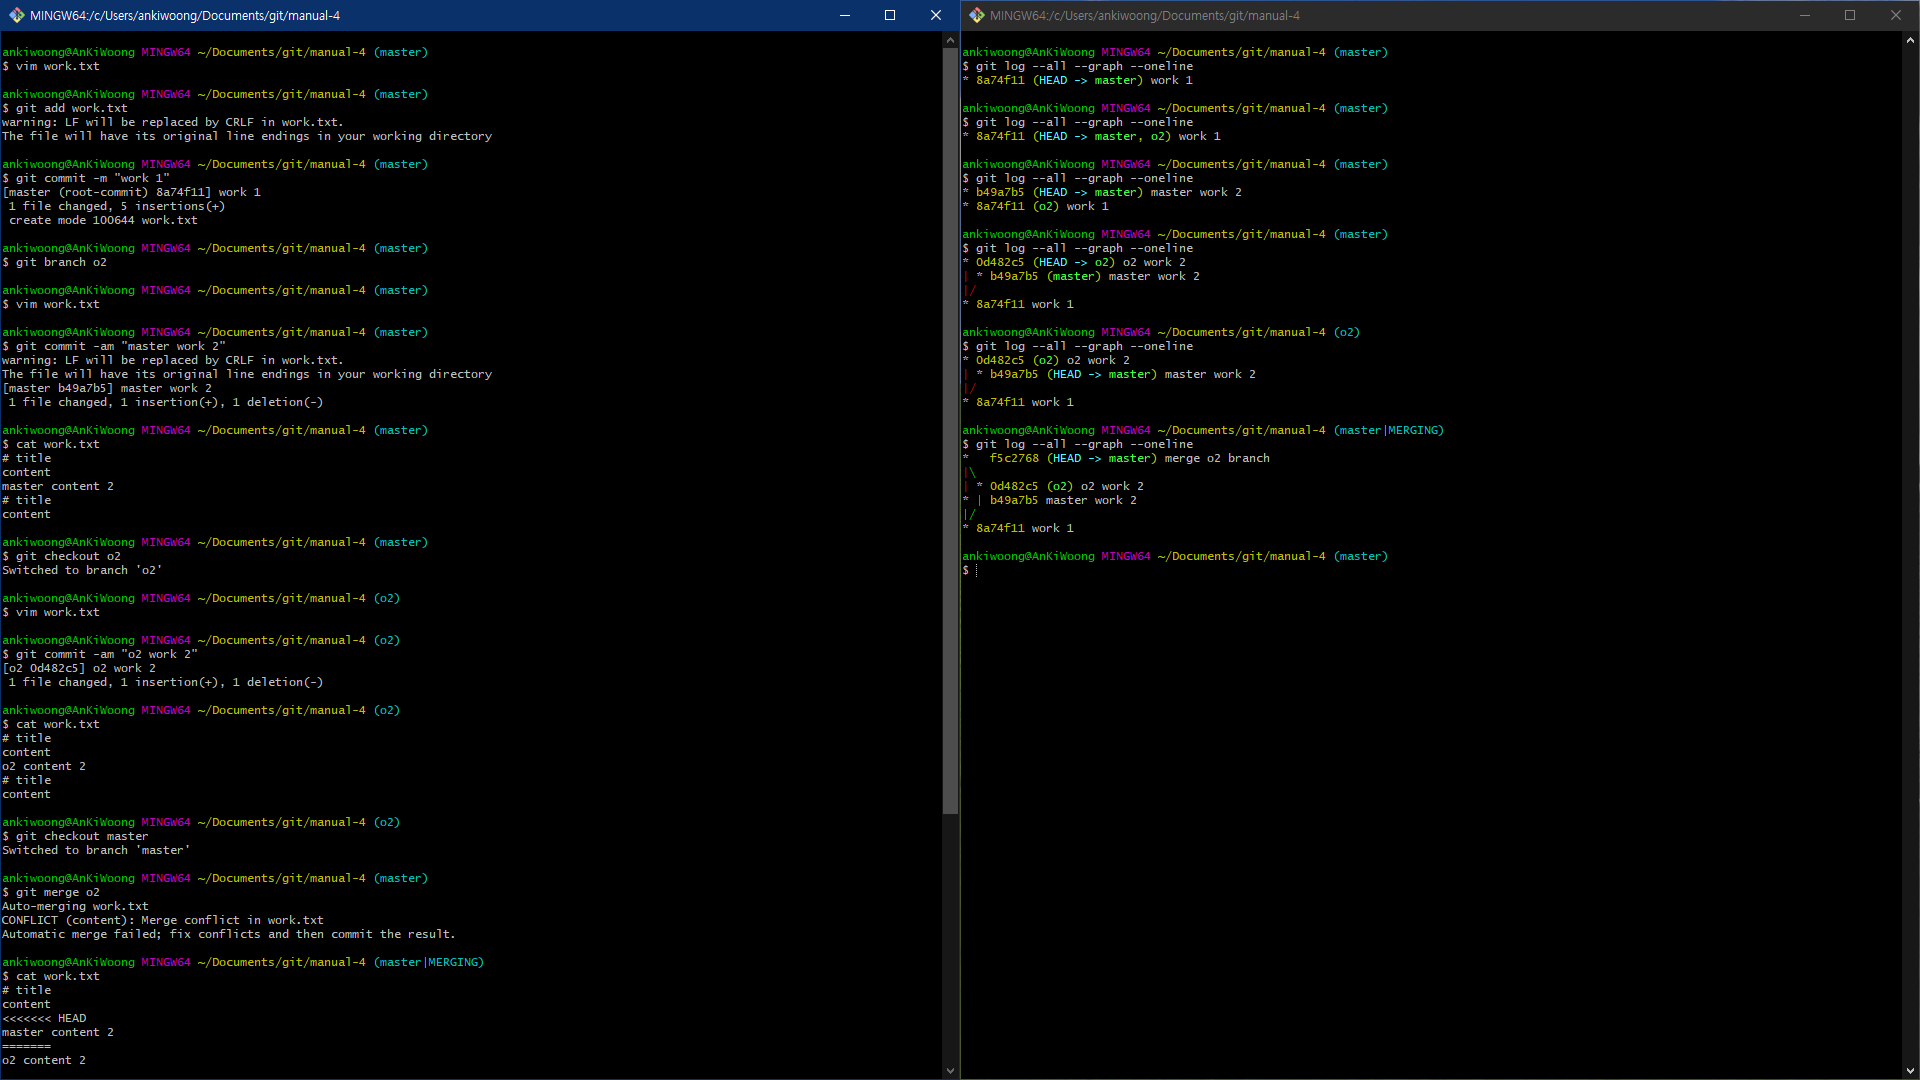Click the 'merge o2 branch' commit line f5c2768
Viewport: 1920px width, 1080px height.
[x=1128, y=458]
